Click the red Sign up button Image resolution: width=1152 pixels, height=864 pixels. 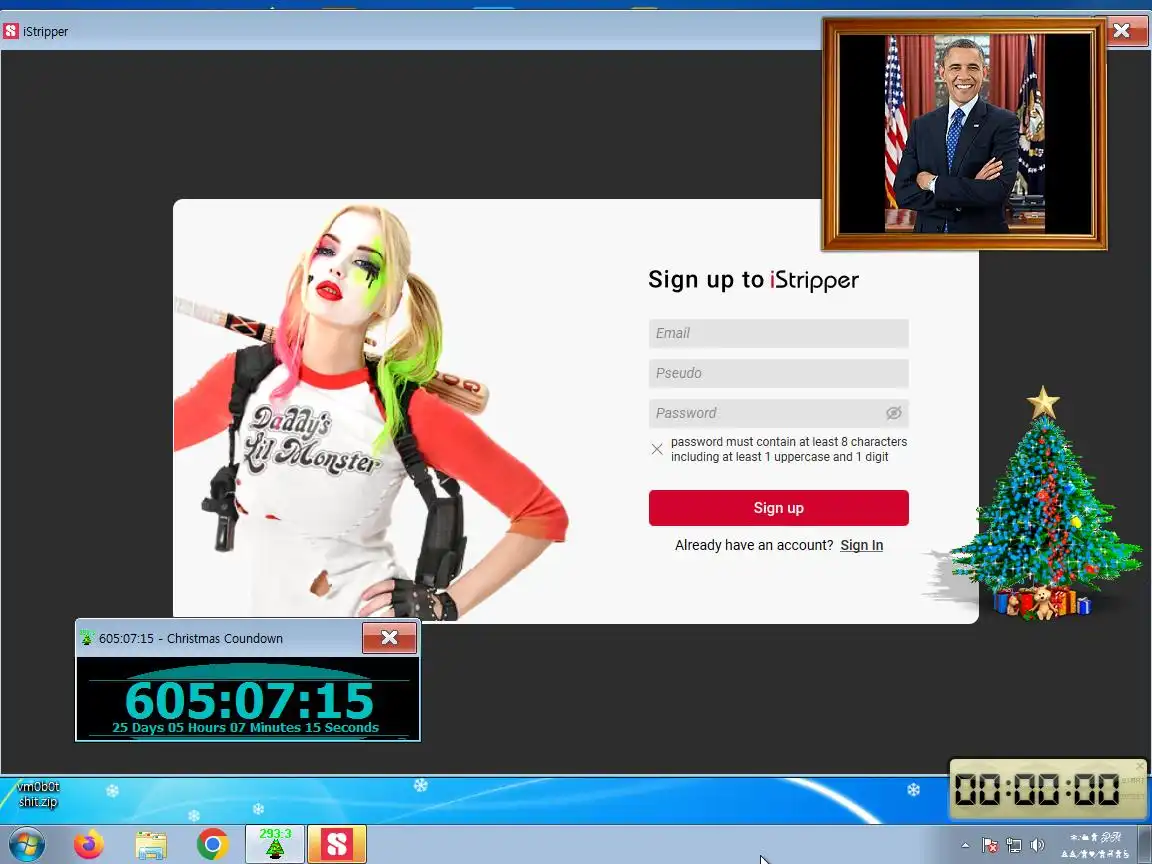778,508
